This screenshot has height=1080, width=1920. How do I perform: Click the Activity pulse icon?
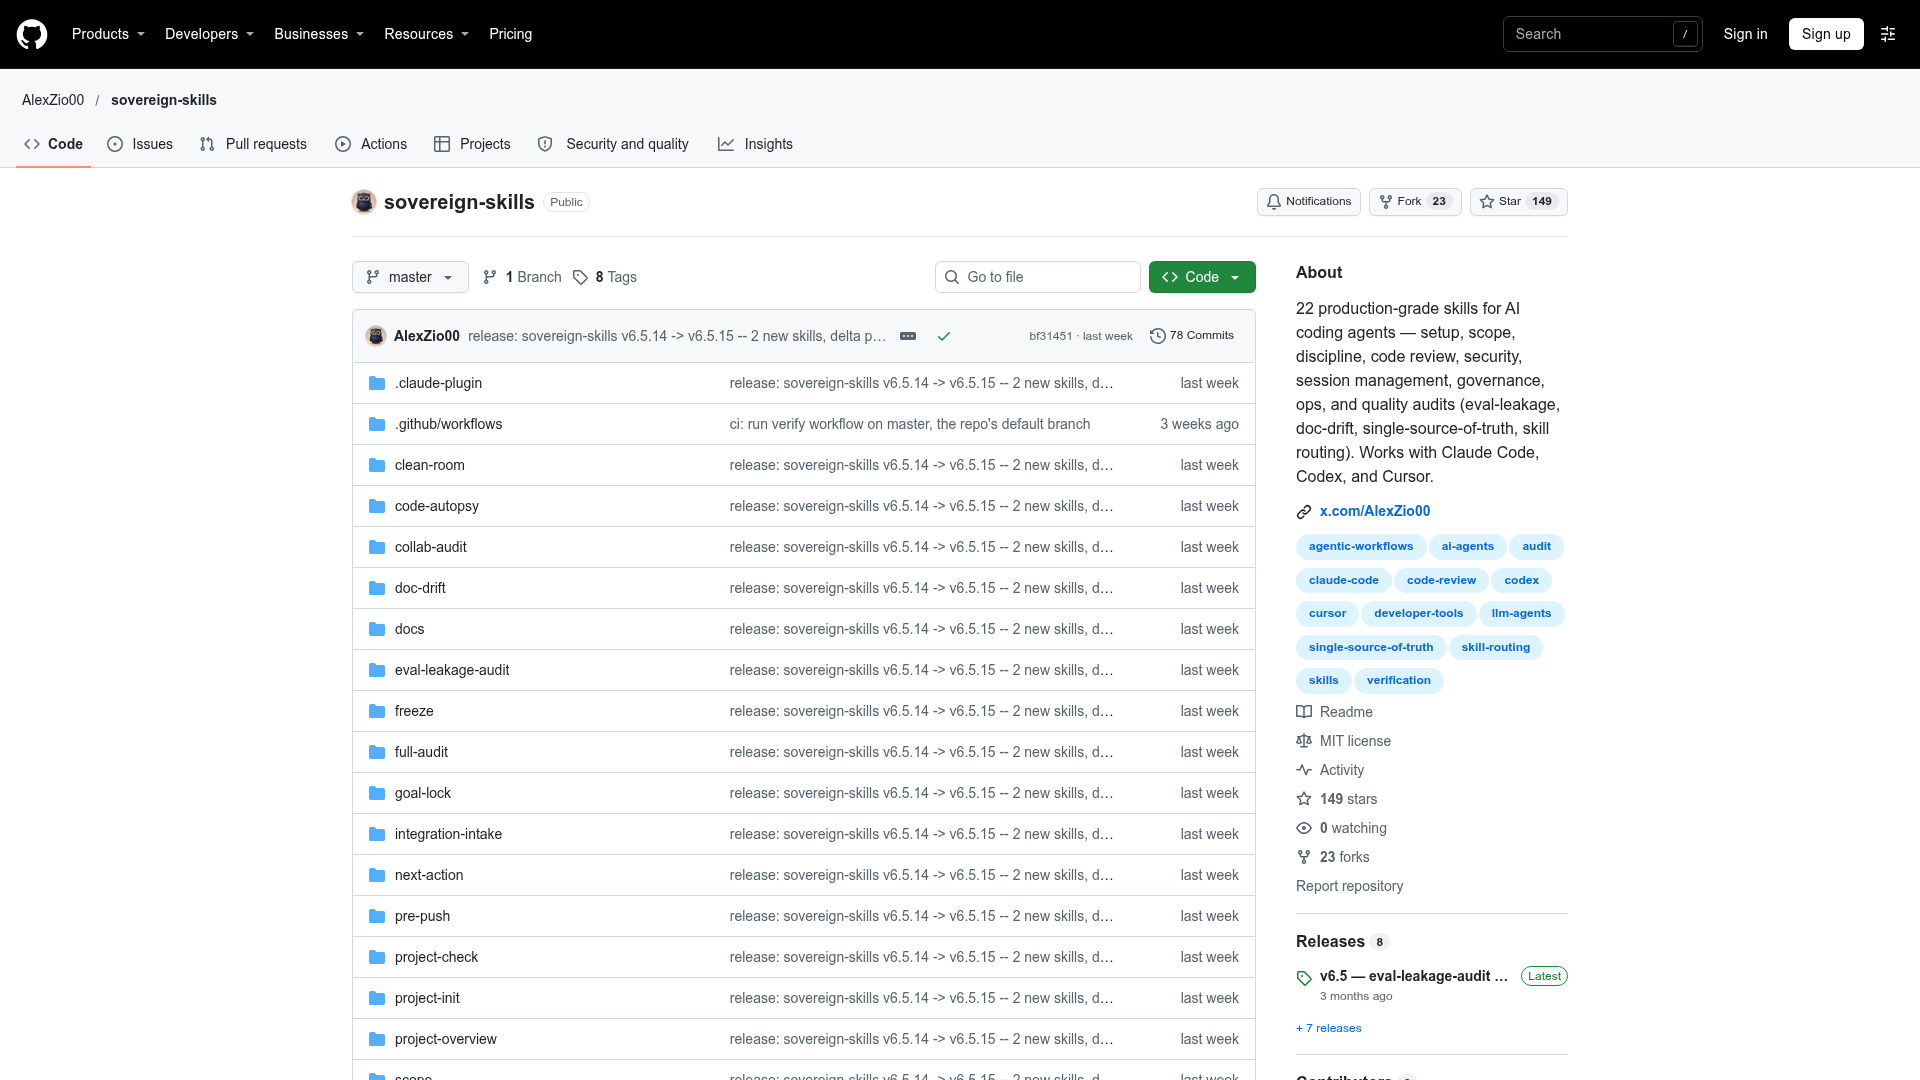click(x=1304, y=770)
